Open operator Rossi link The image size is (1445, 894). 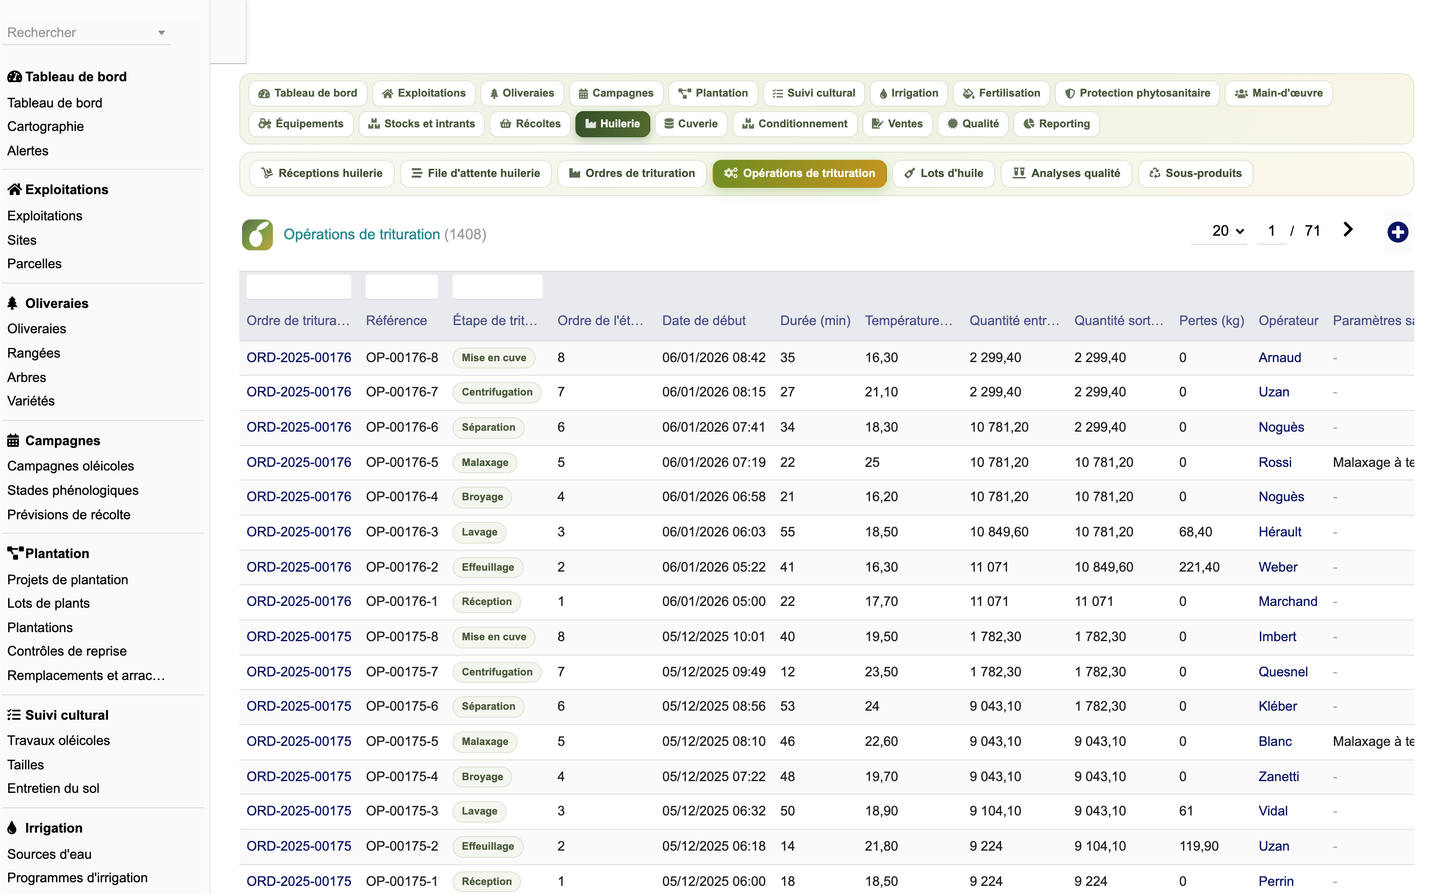click(x=1275, y=463)
